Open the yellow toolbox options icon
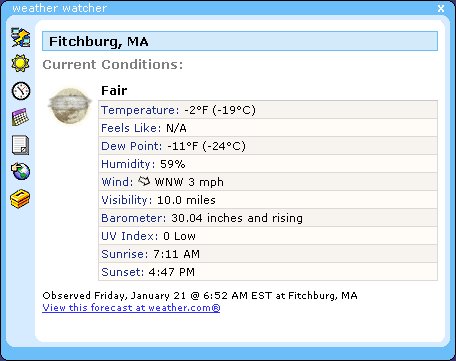This screenshot has width=456, height=361. tap(20, 199)
